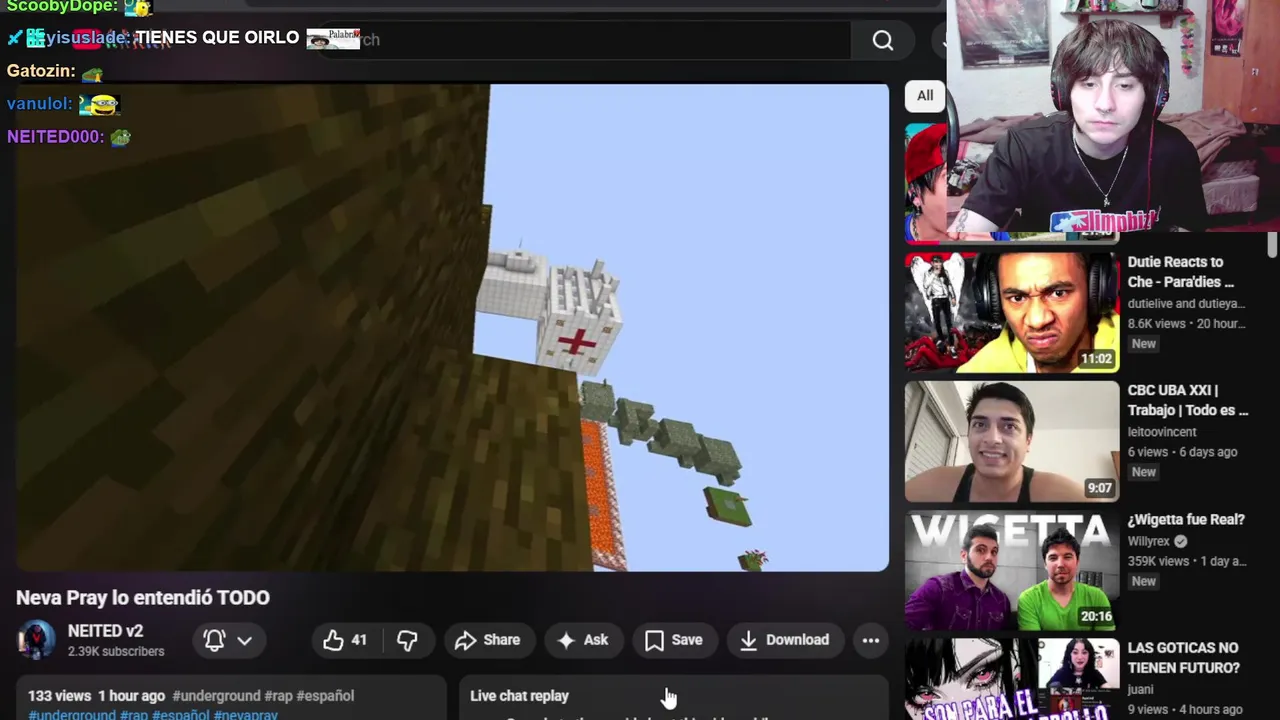The image size is (1280, 720).
Task: Open the NEITED v2 channel name link
Action: point(105,631)
